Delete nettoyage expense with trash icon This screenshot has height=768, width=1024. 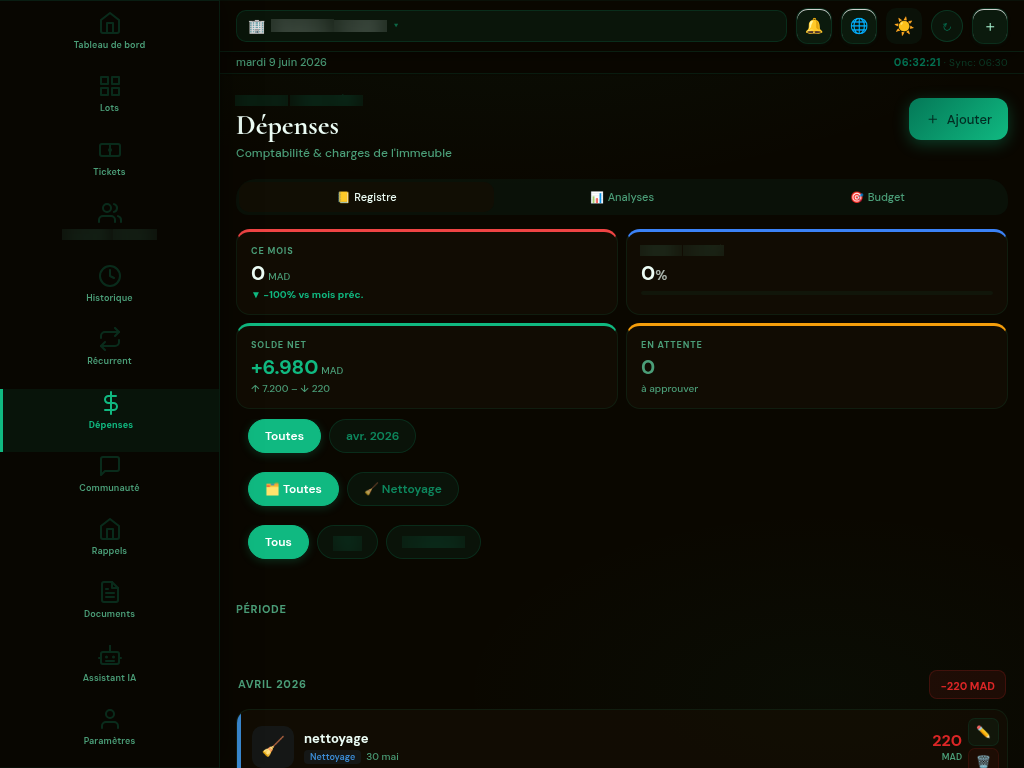(983, 760)
